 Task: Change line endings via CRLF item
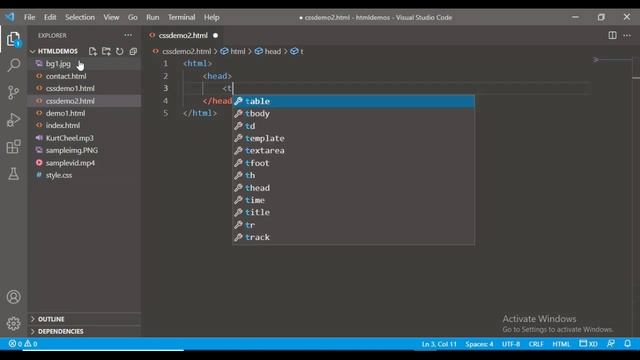coord(536,344)
